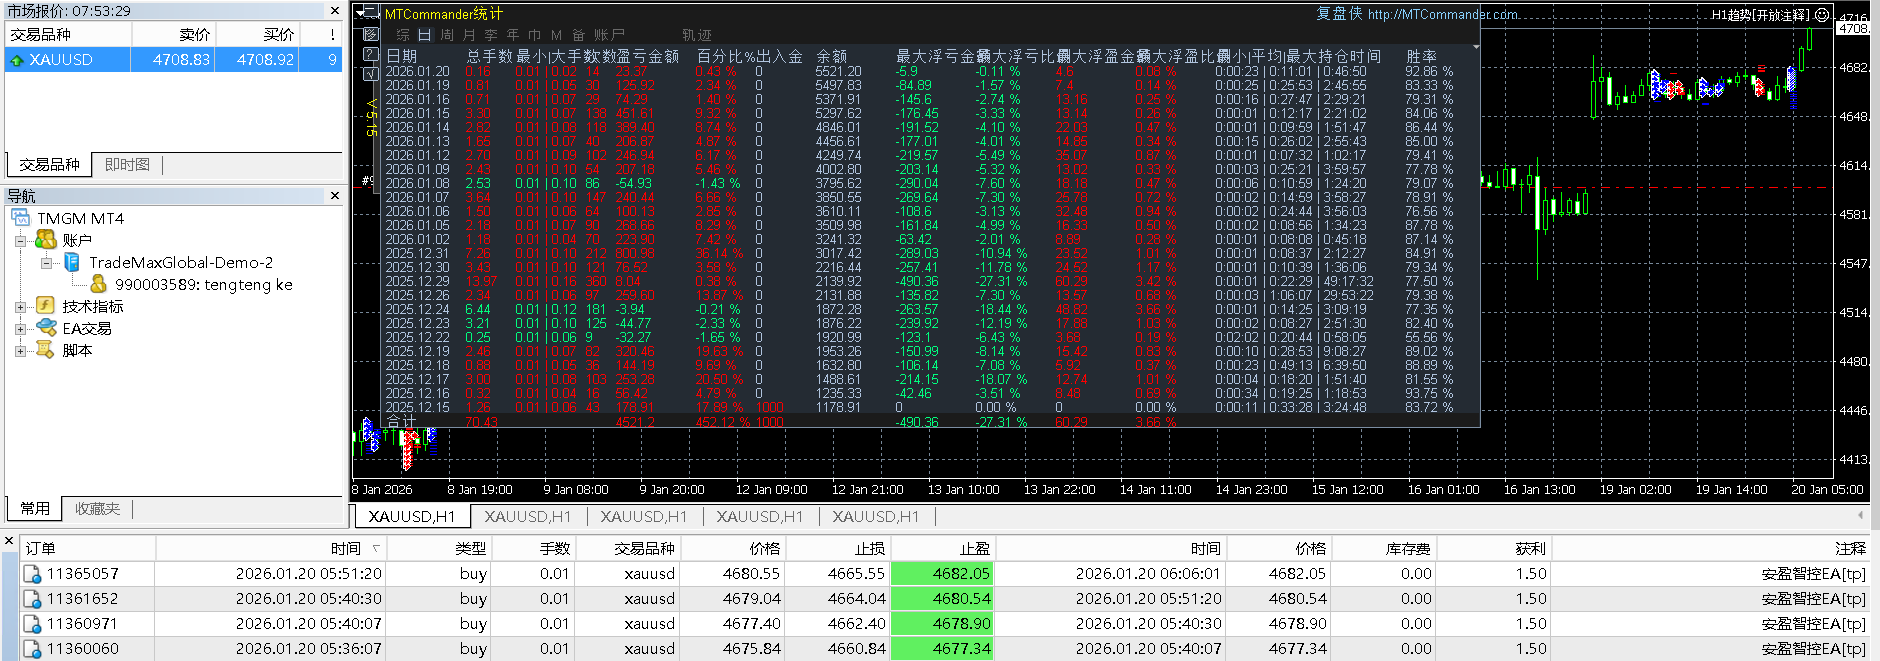
Task: Click the green 4678.90 take-profit cell
Action: point(943,624)
